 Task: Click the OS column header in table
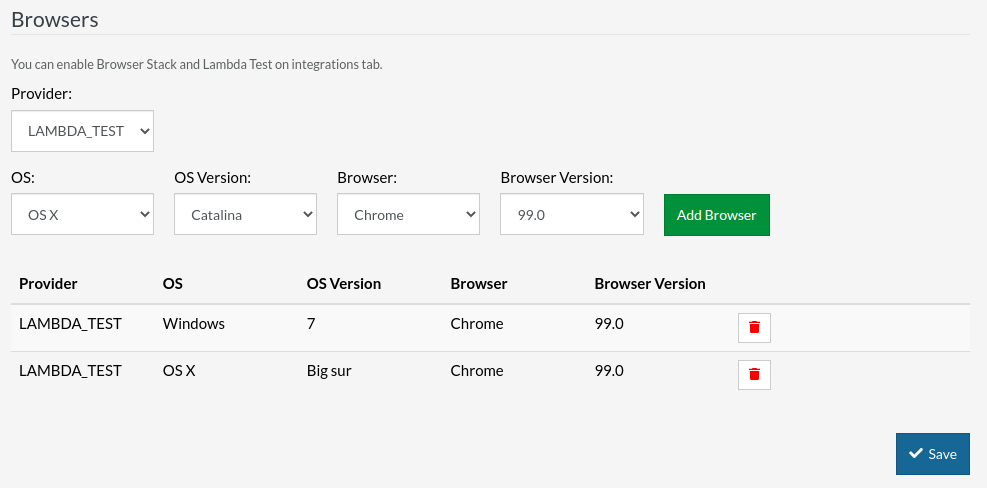[x=173, y=284]
